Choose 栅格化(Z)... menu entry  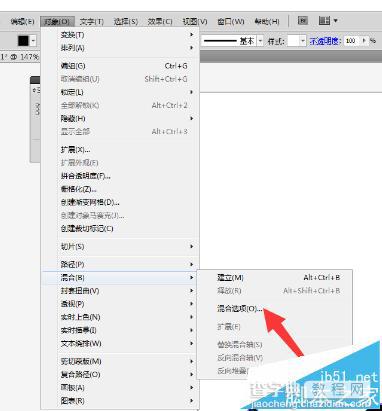(120, 189)
